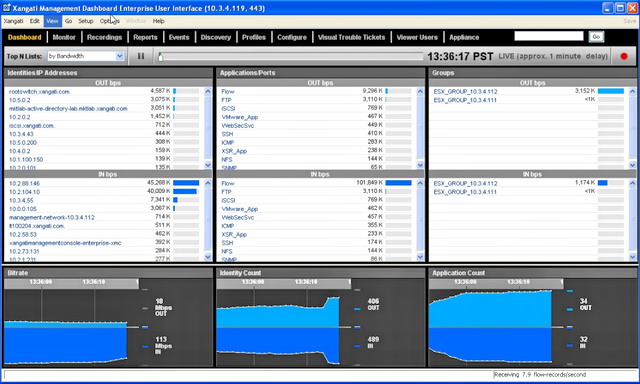The height and width of the screenshot is (384, 640).
Task: Open the Help menu
Action: 159,21
